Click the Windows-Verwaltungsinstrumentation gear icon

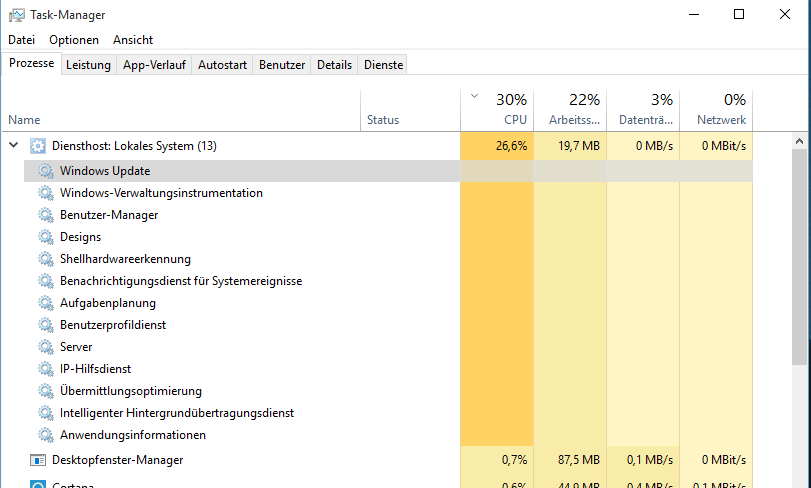(46, 193)
